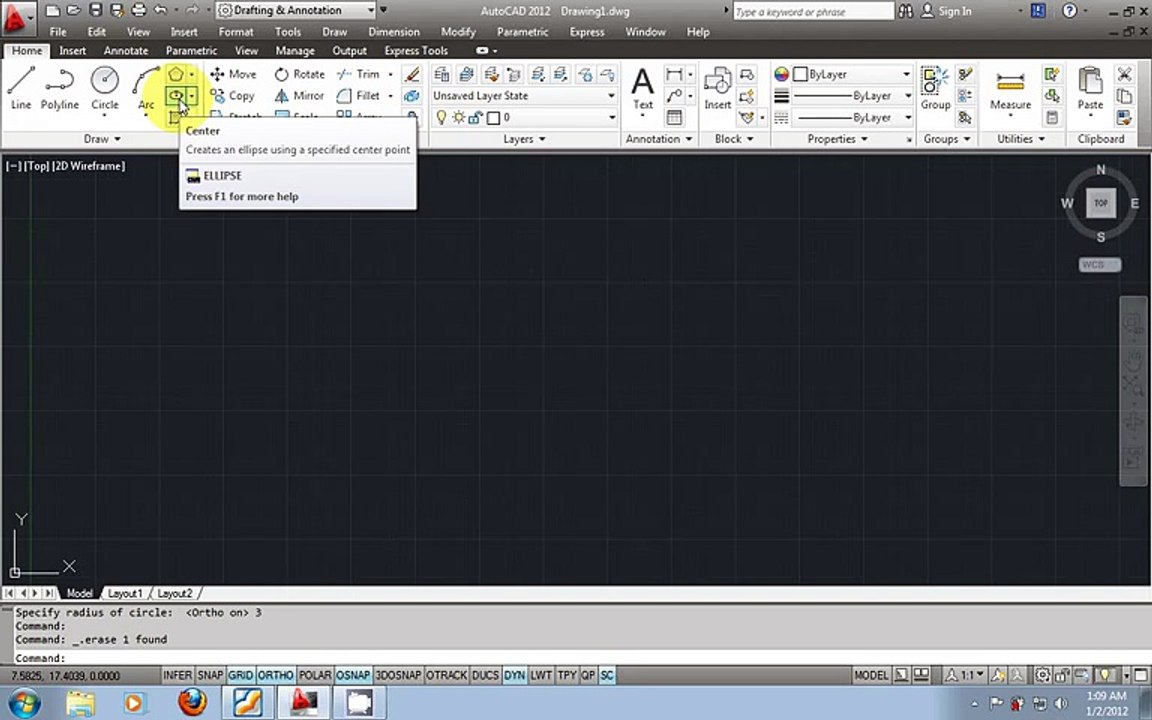Expand the Draw panel

tap(101, 139)
